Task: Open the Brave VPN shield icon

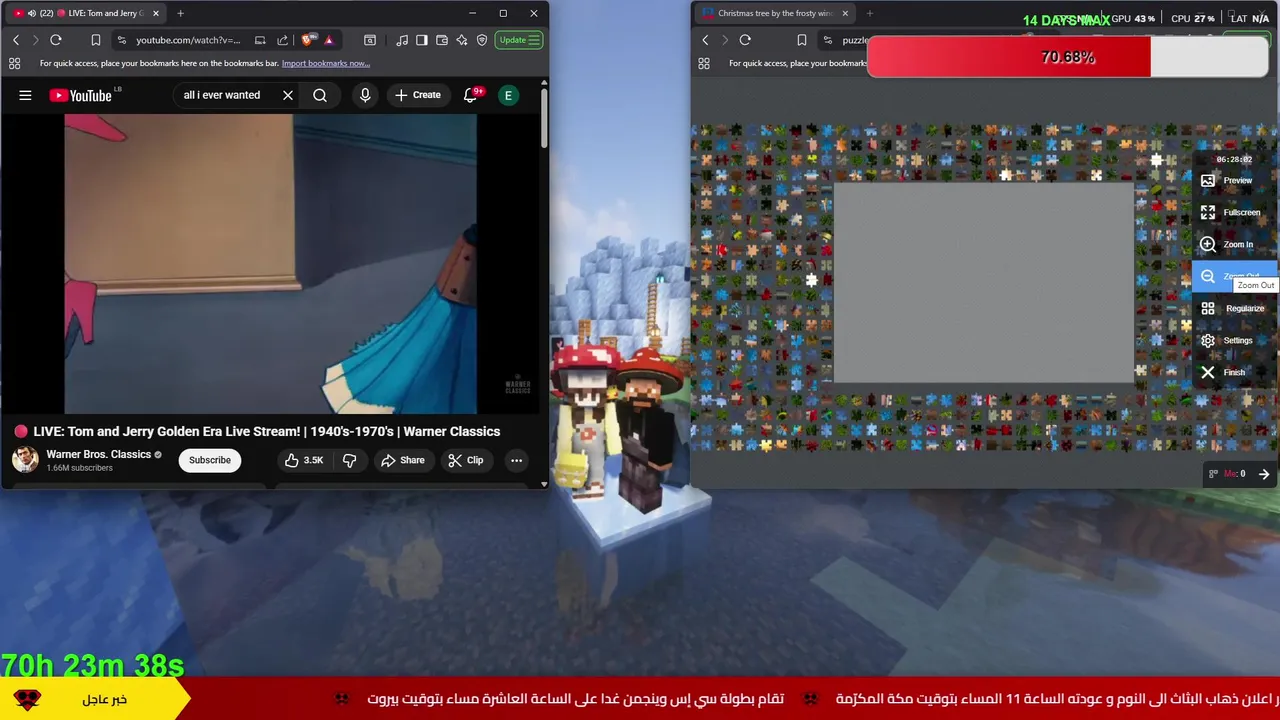Action: click(482, 40)
